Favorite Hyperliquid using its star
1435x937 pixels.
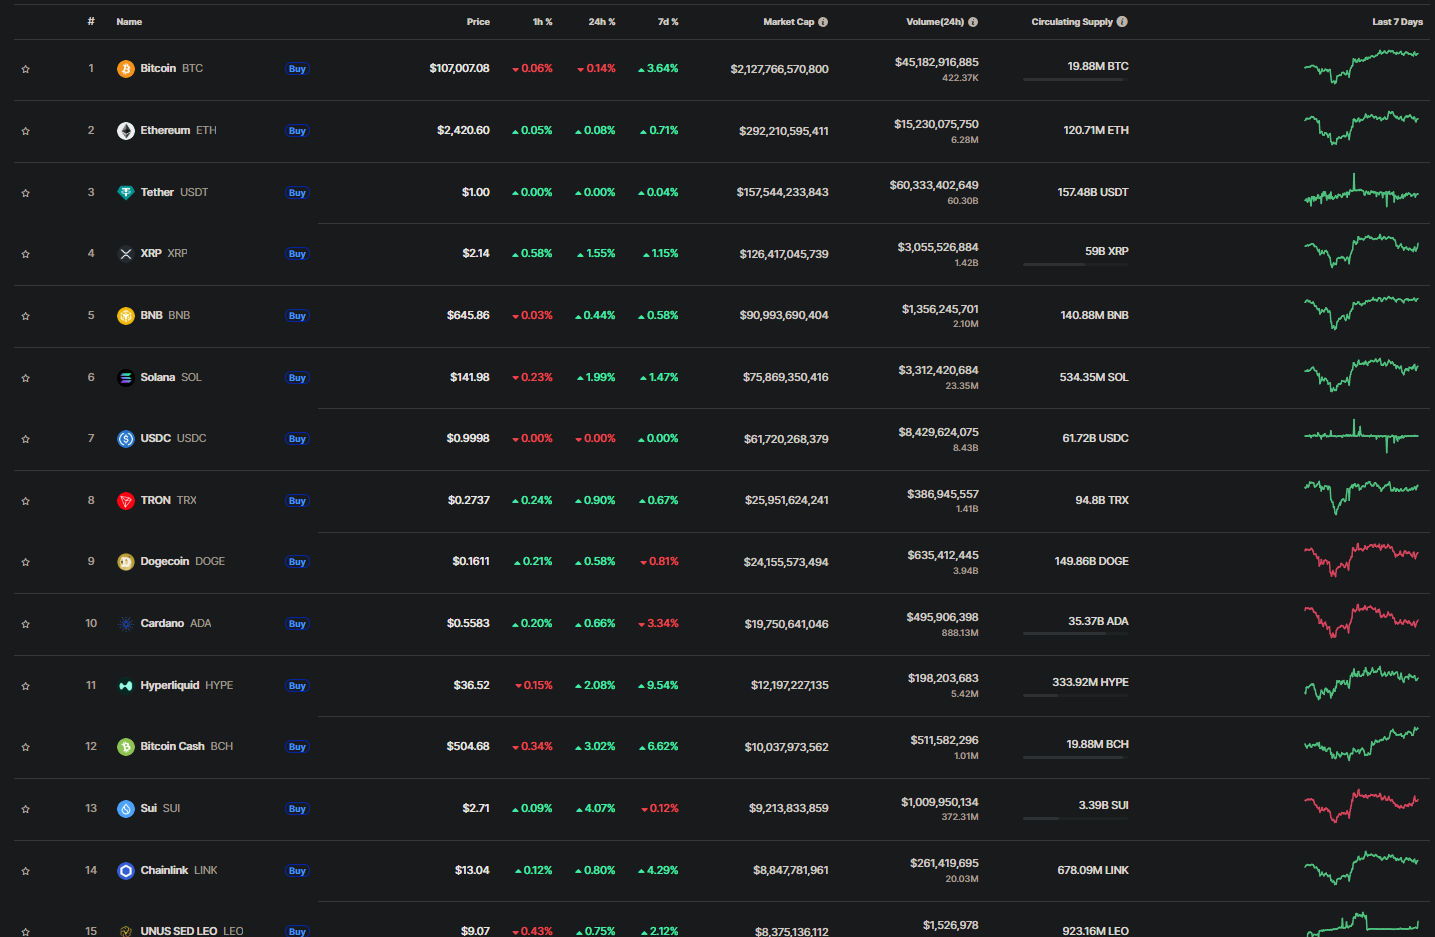click(26, 686)
